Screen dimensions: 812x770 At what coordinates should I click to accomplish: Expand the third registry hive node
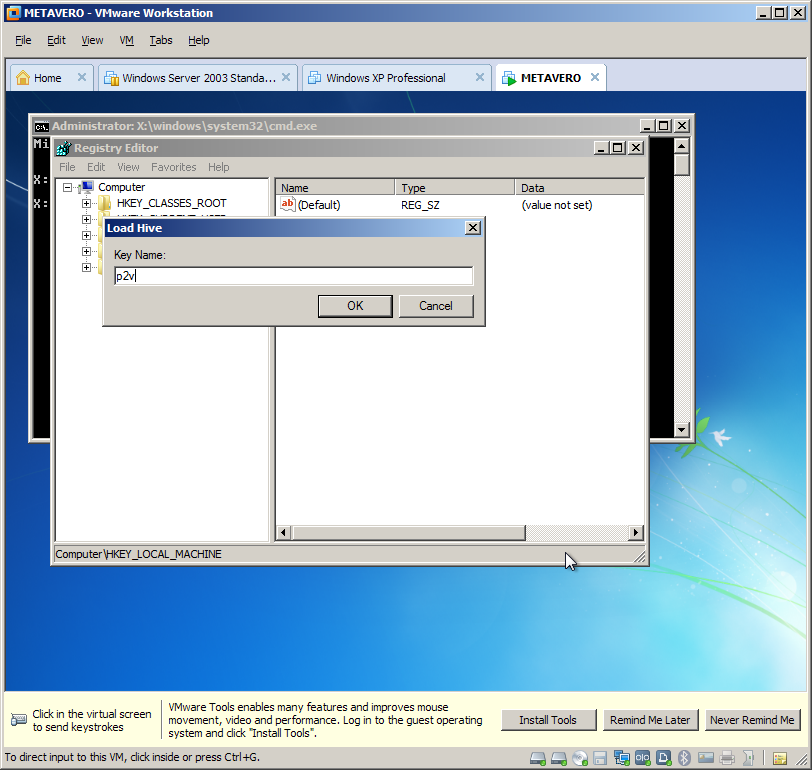click(x=86, y=235)
